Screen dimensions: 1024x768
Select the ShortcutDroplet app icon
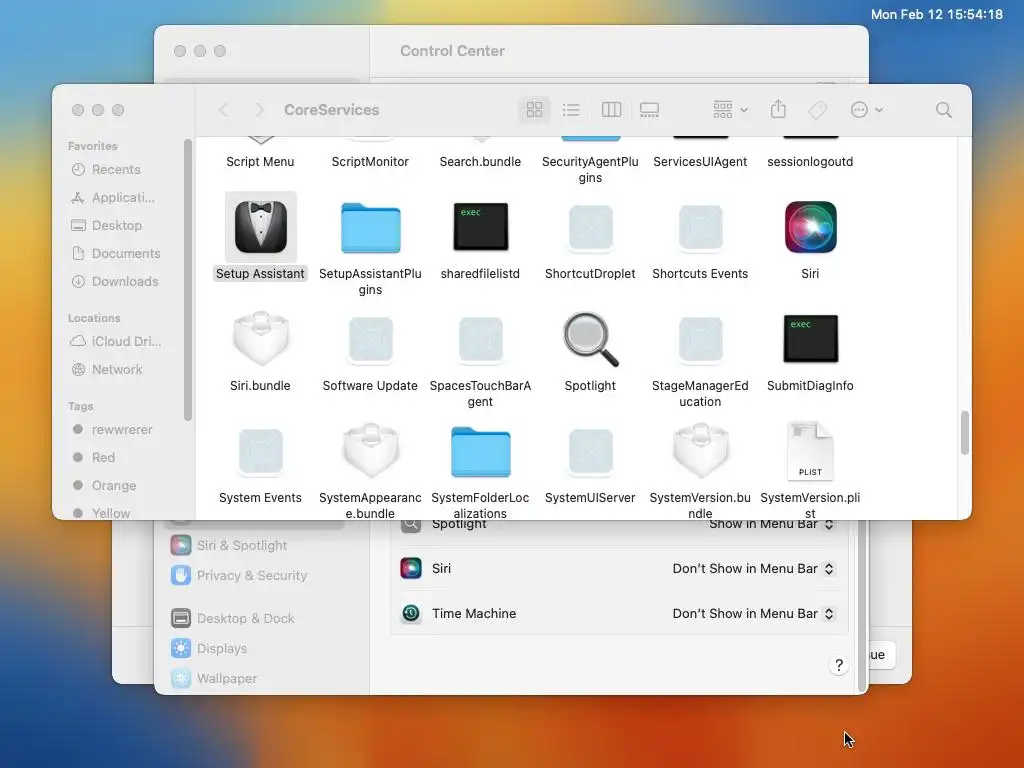pyautogui.click(x=590, y=228)
